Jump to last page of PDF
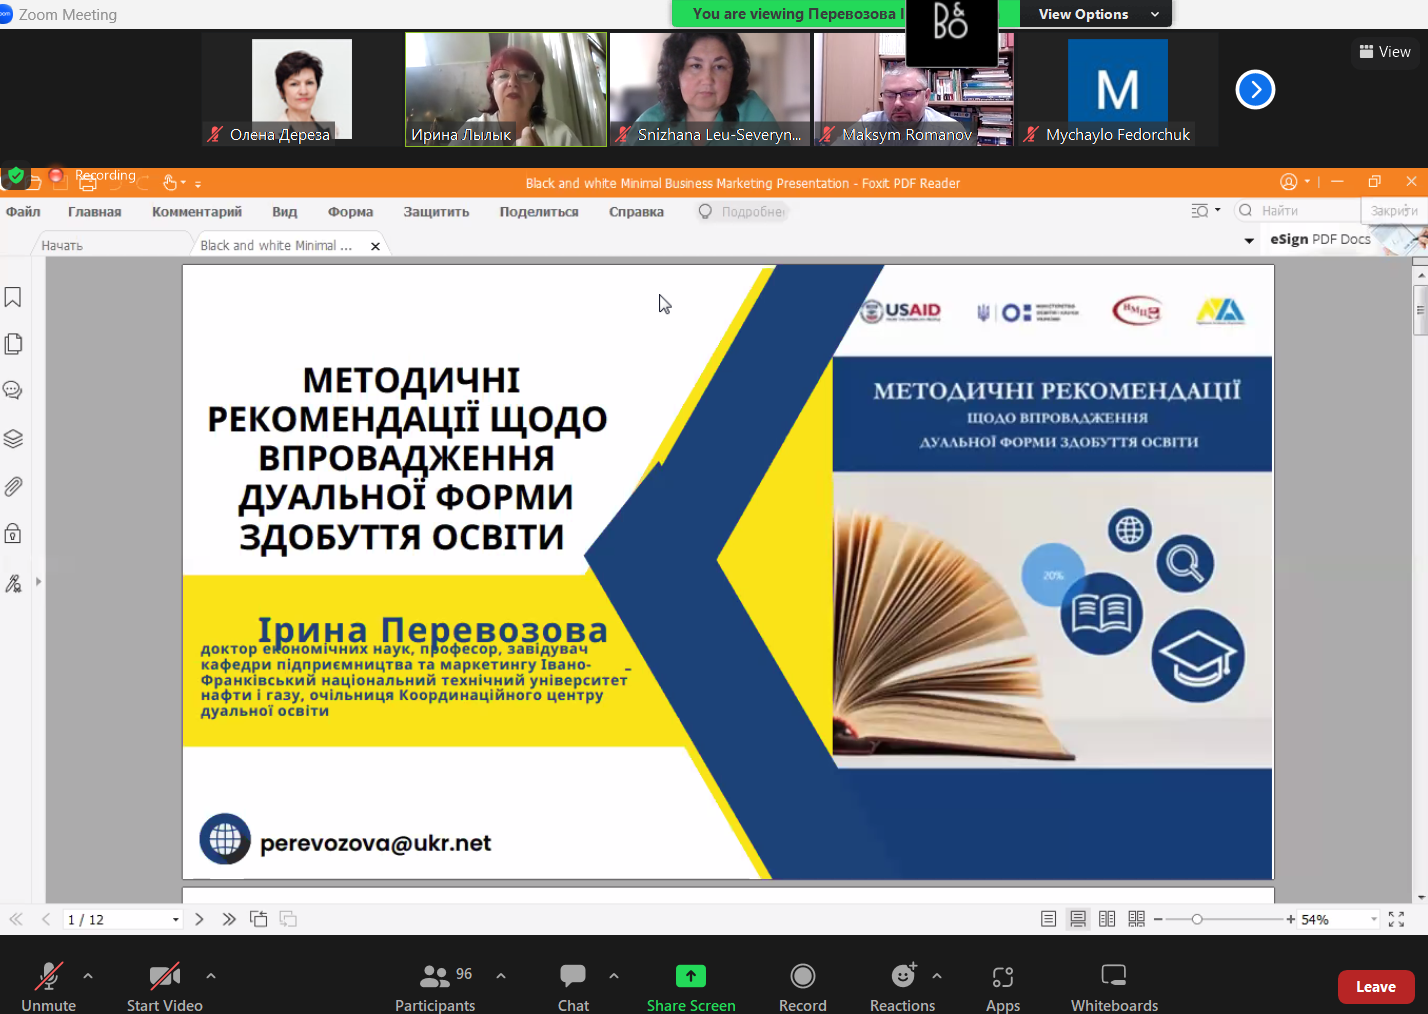Screen dimensions: 1428x1014 229,919
